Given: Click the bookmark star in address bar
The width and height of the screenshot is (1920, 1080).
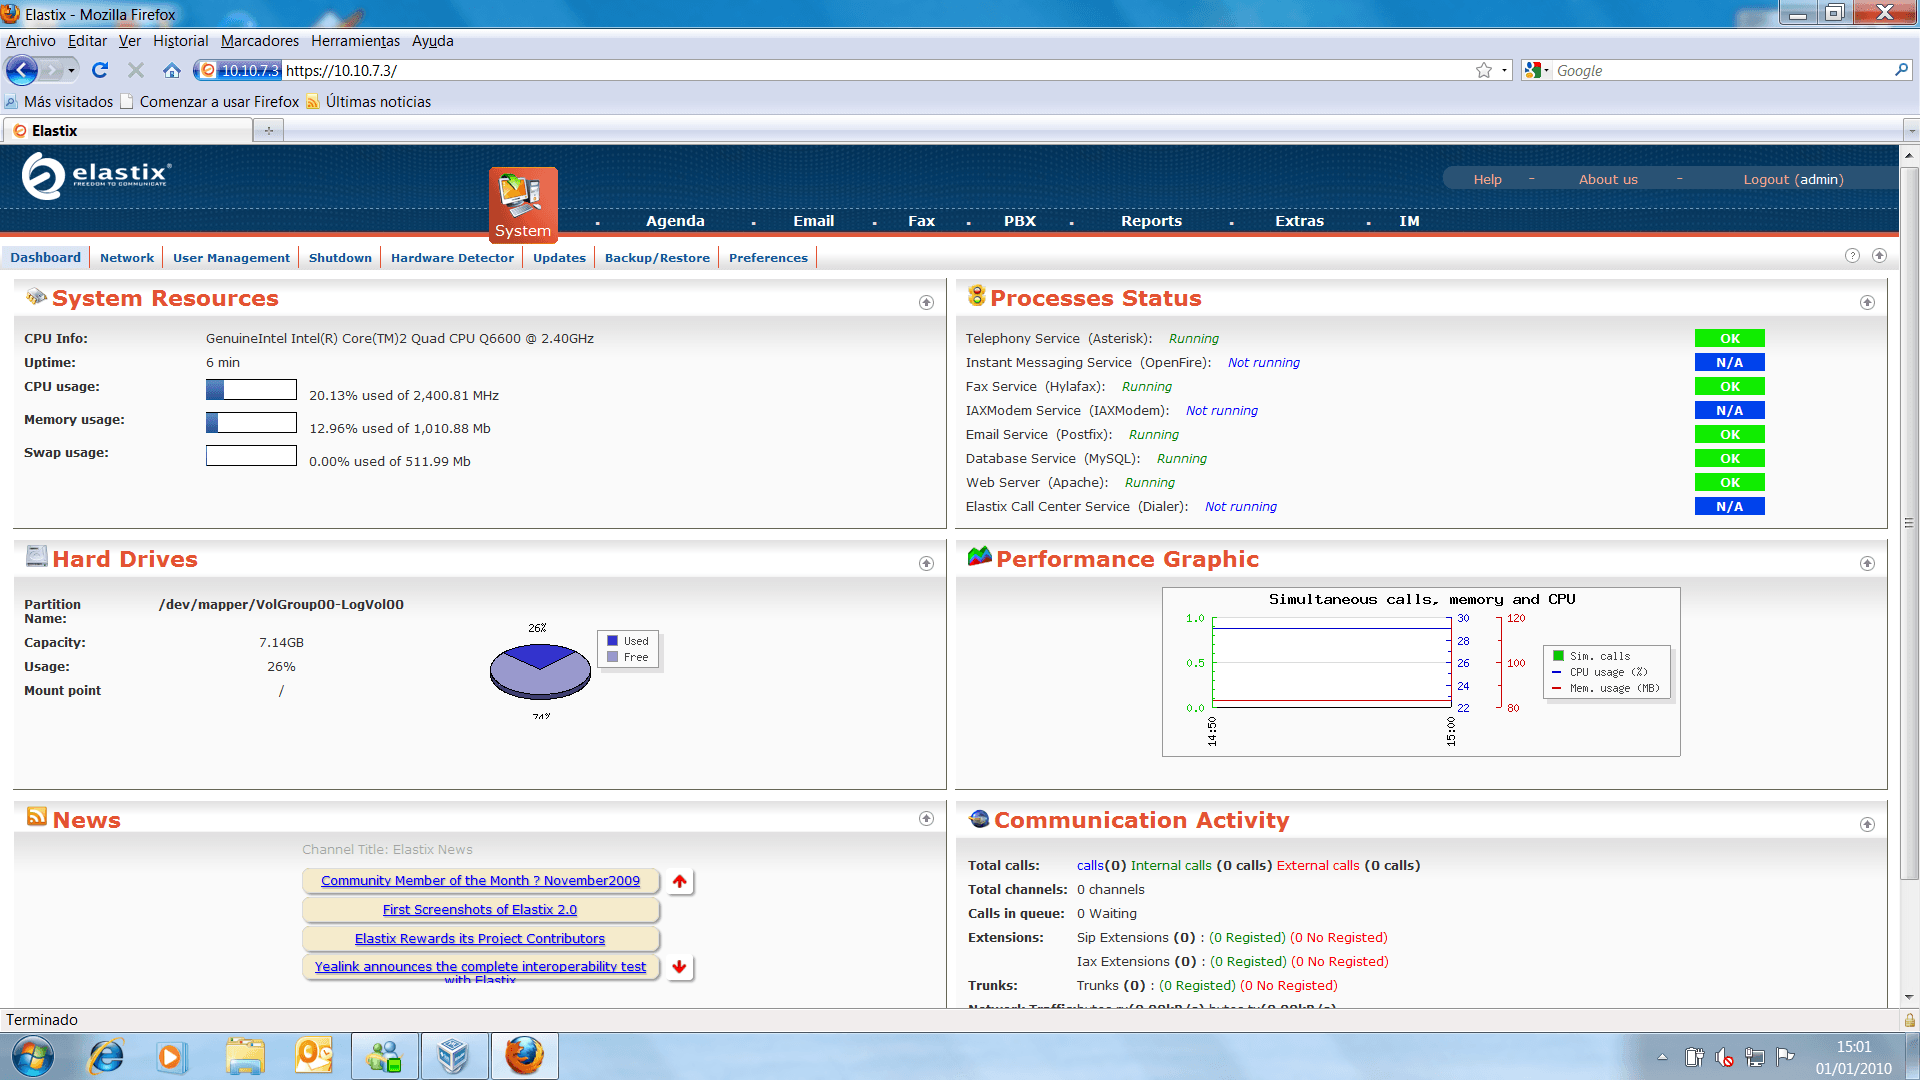Looking at the screenshot, I should [x=1484, y=70].
